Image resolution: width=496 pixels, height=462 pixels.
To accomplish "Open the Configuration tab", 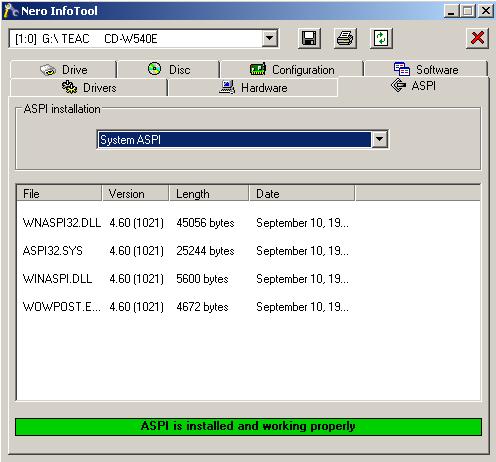I will (292, 70).
